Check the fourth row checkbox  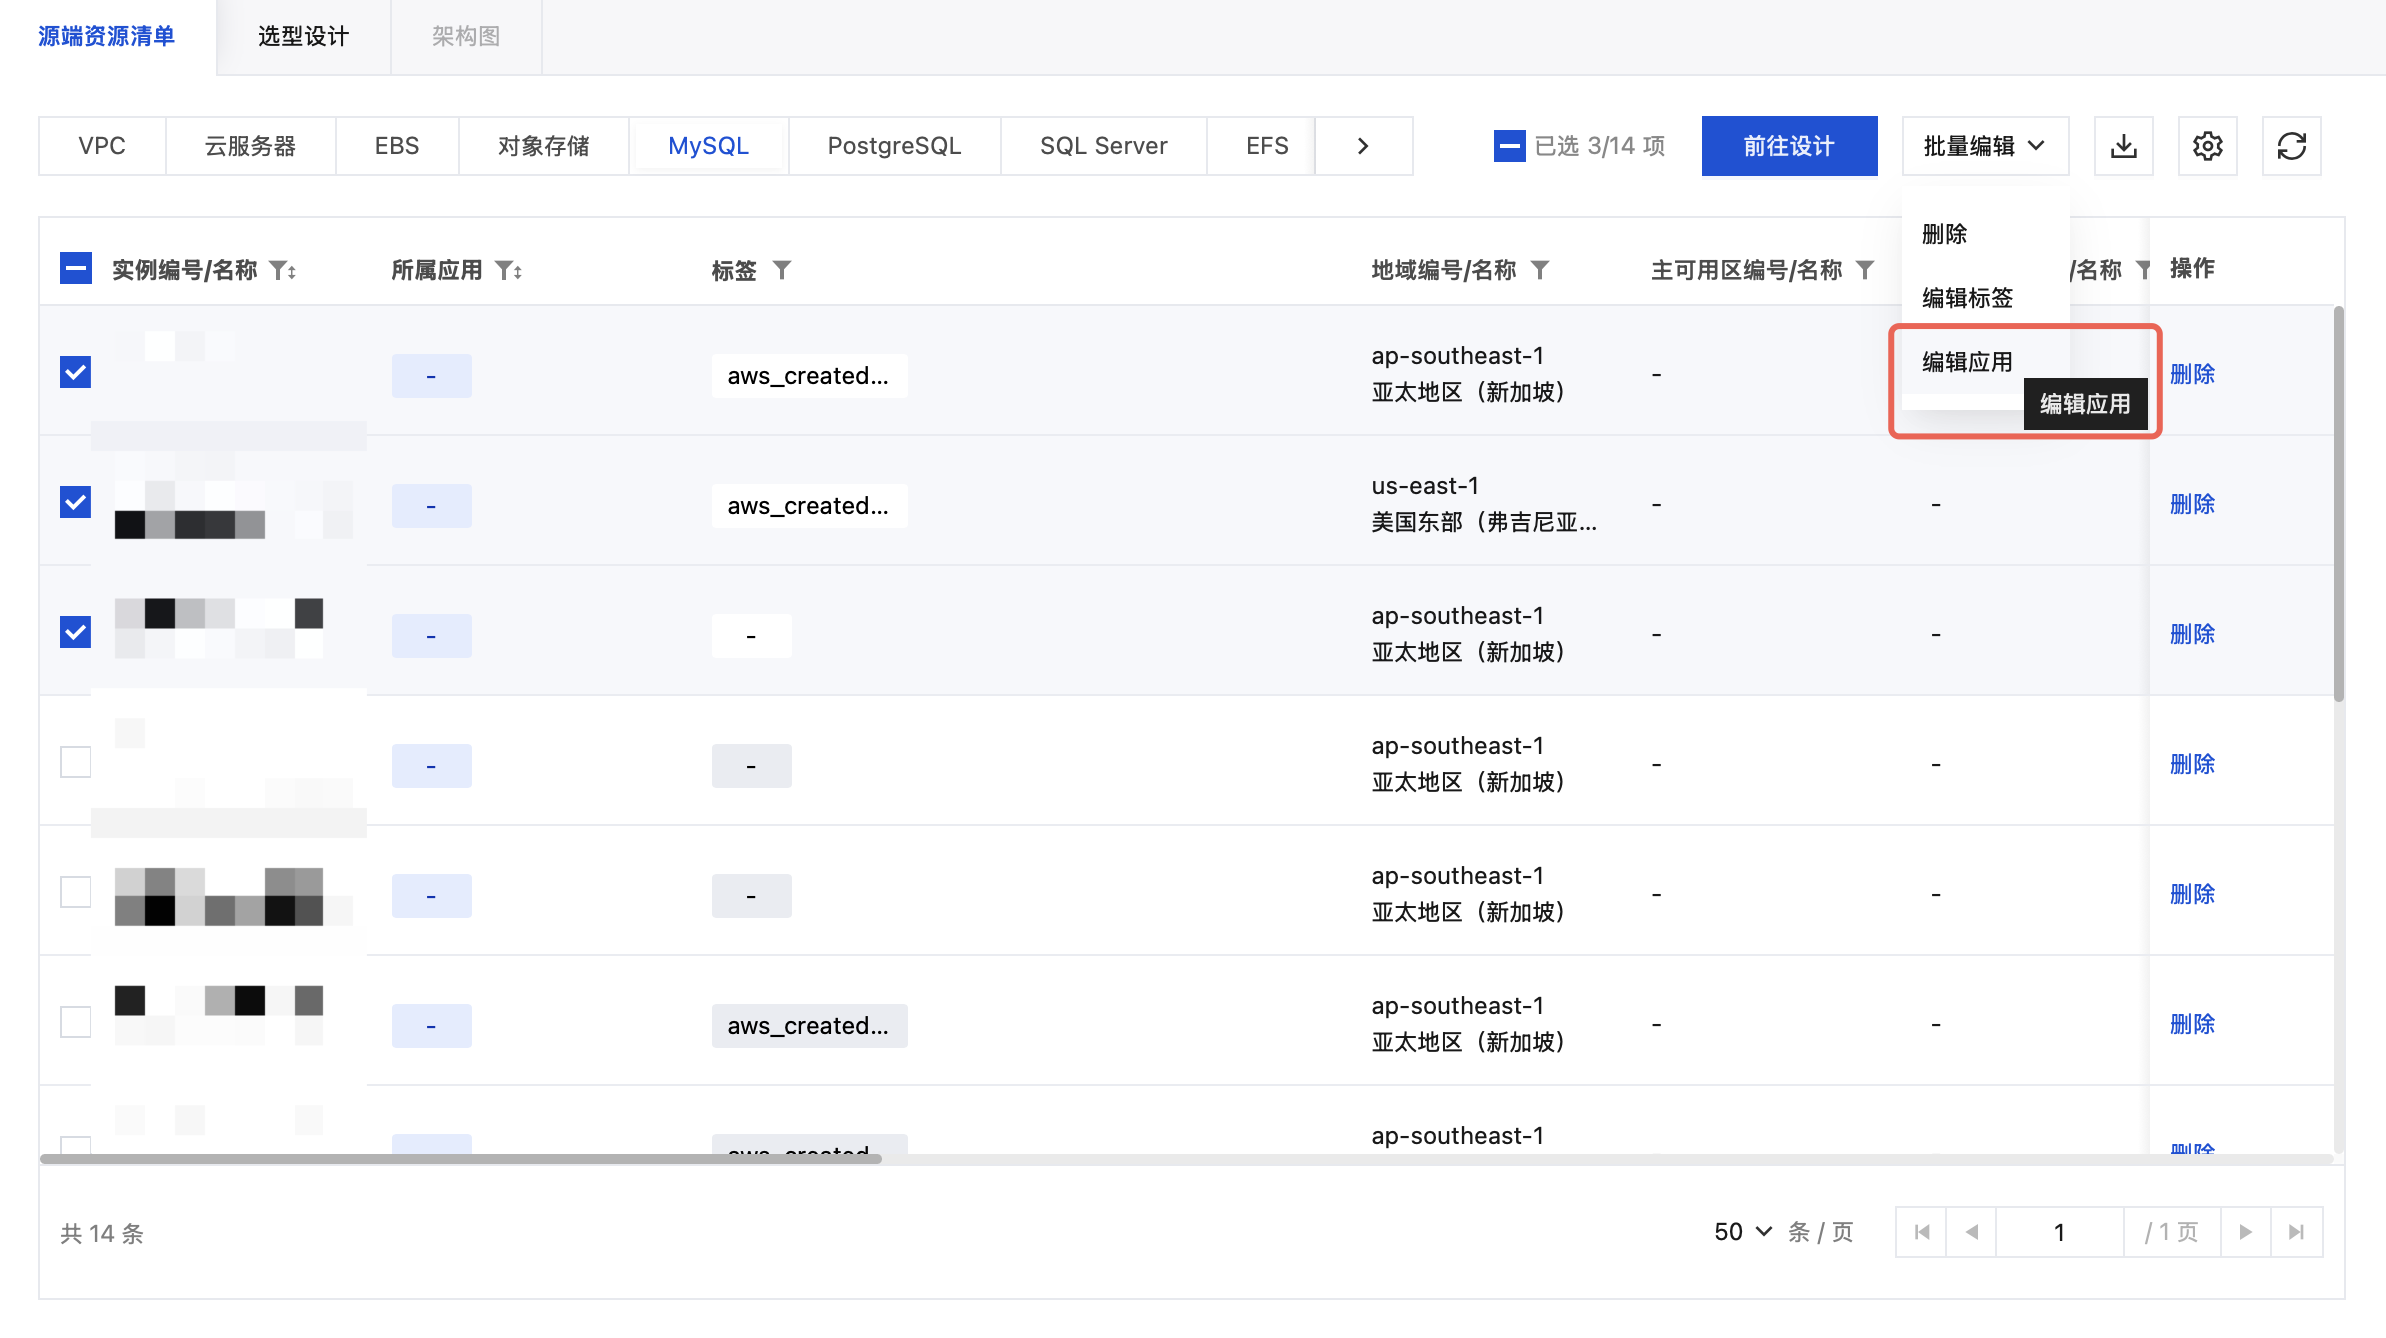pos(75,762)
